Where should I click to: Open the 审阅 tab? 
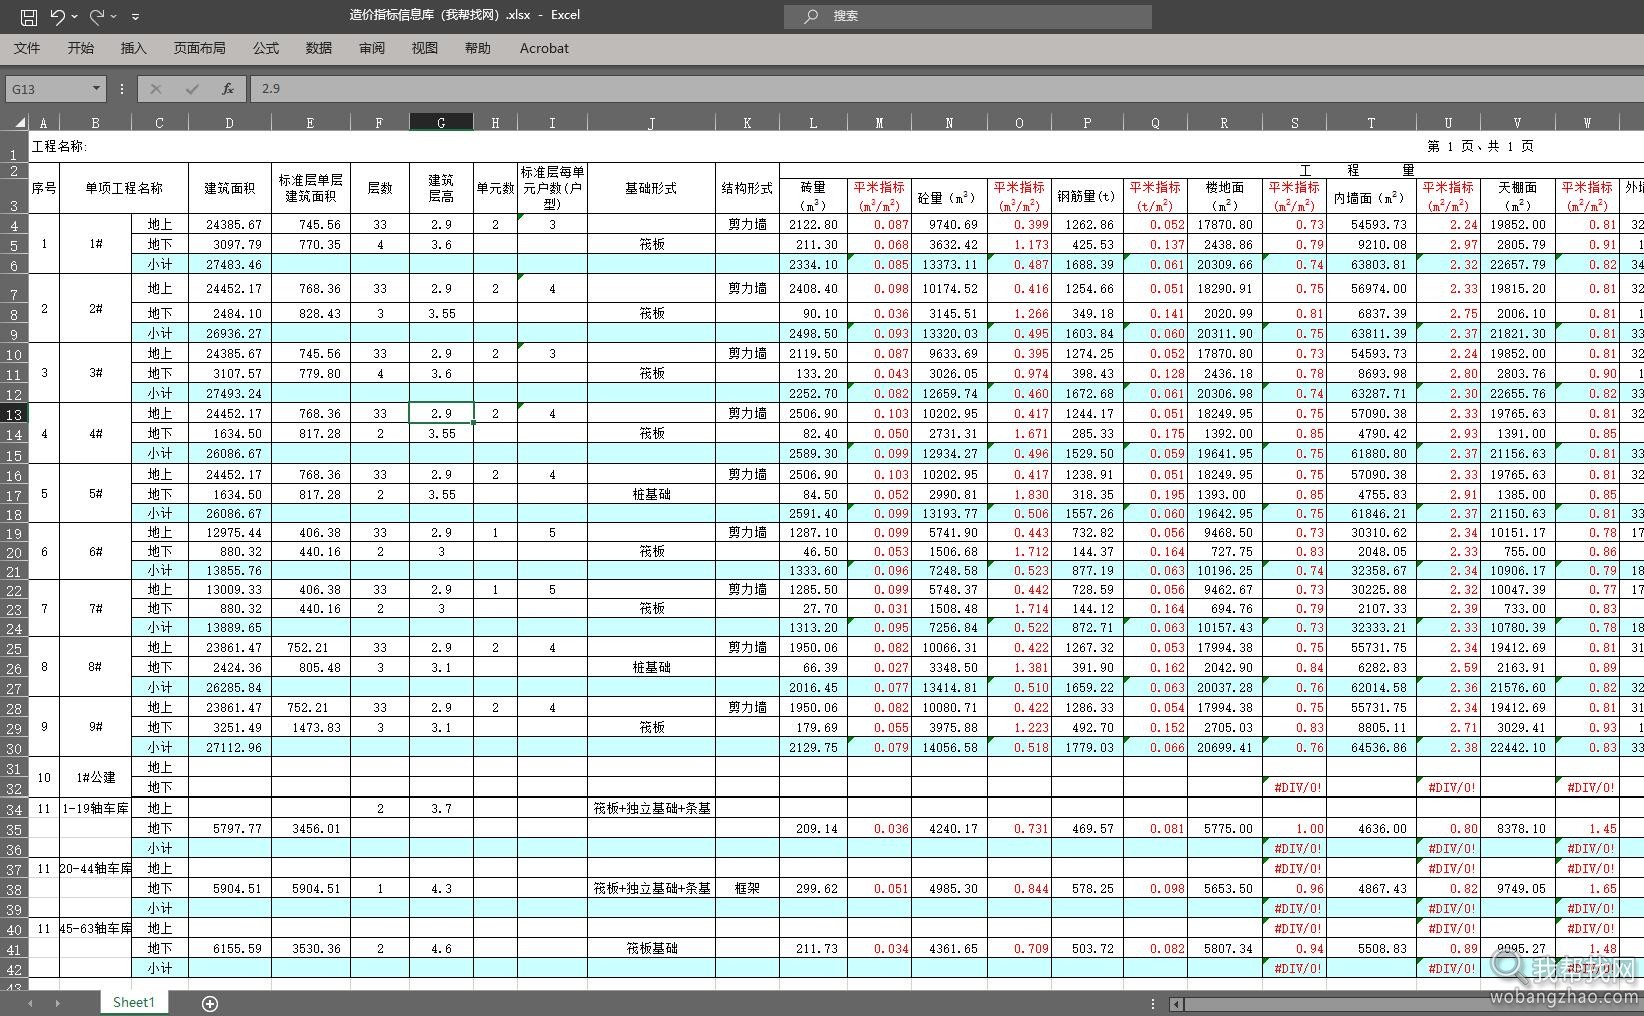pos(371,48)
